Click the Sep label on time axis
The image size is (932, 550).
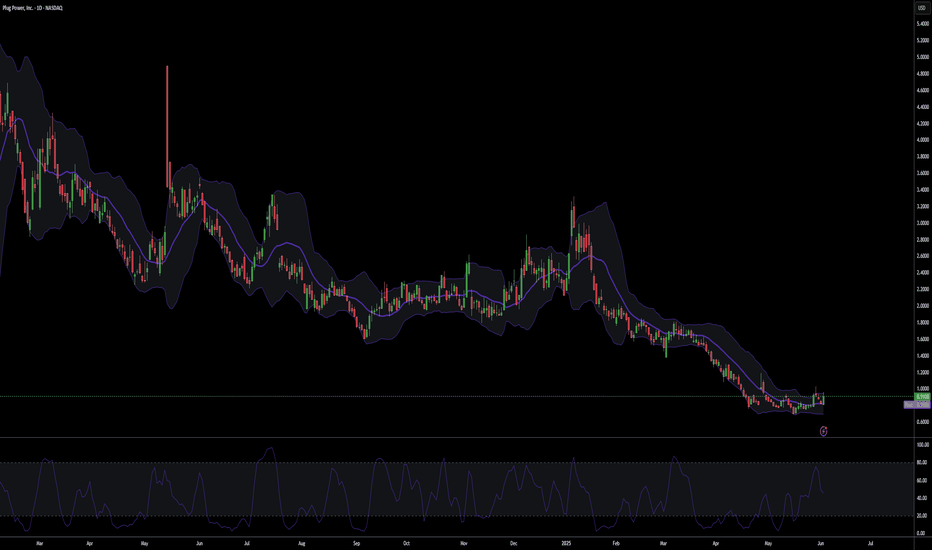pyautogui.click(x=356, y=543)
